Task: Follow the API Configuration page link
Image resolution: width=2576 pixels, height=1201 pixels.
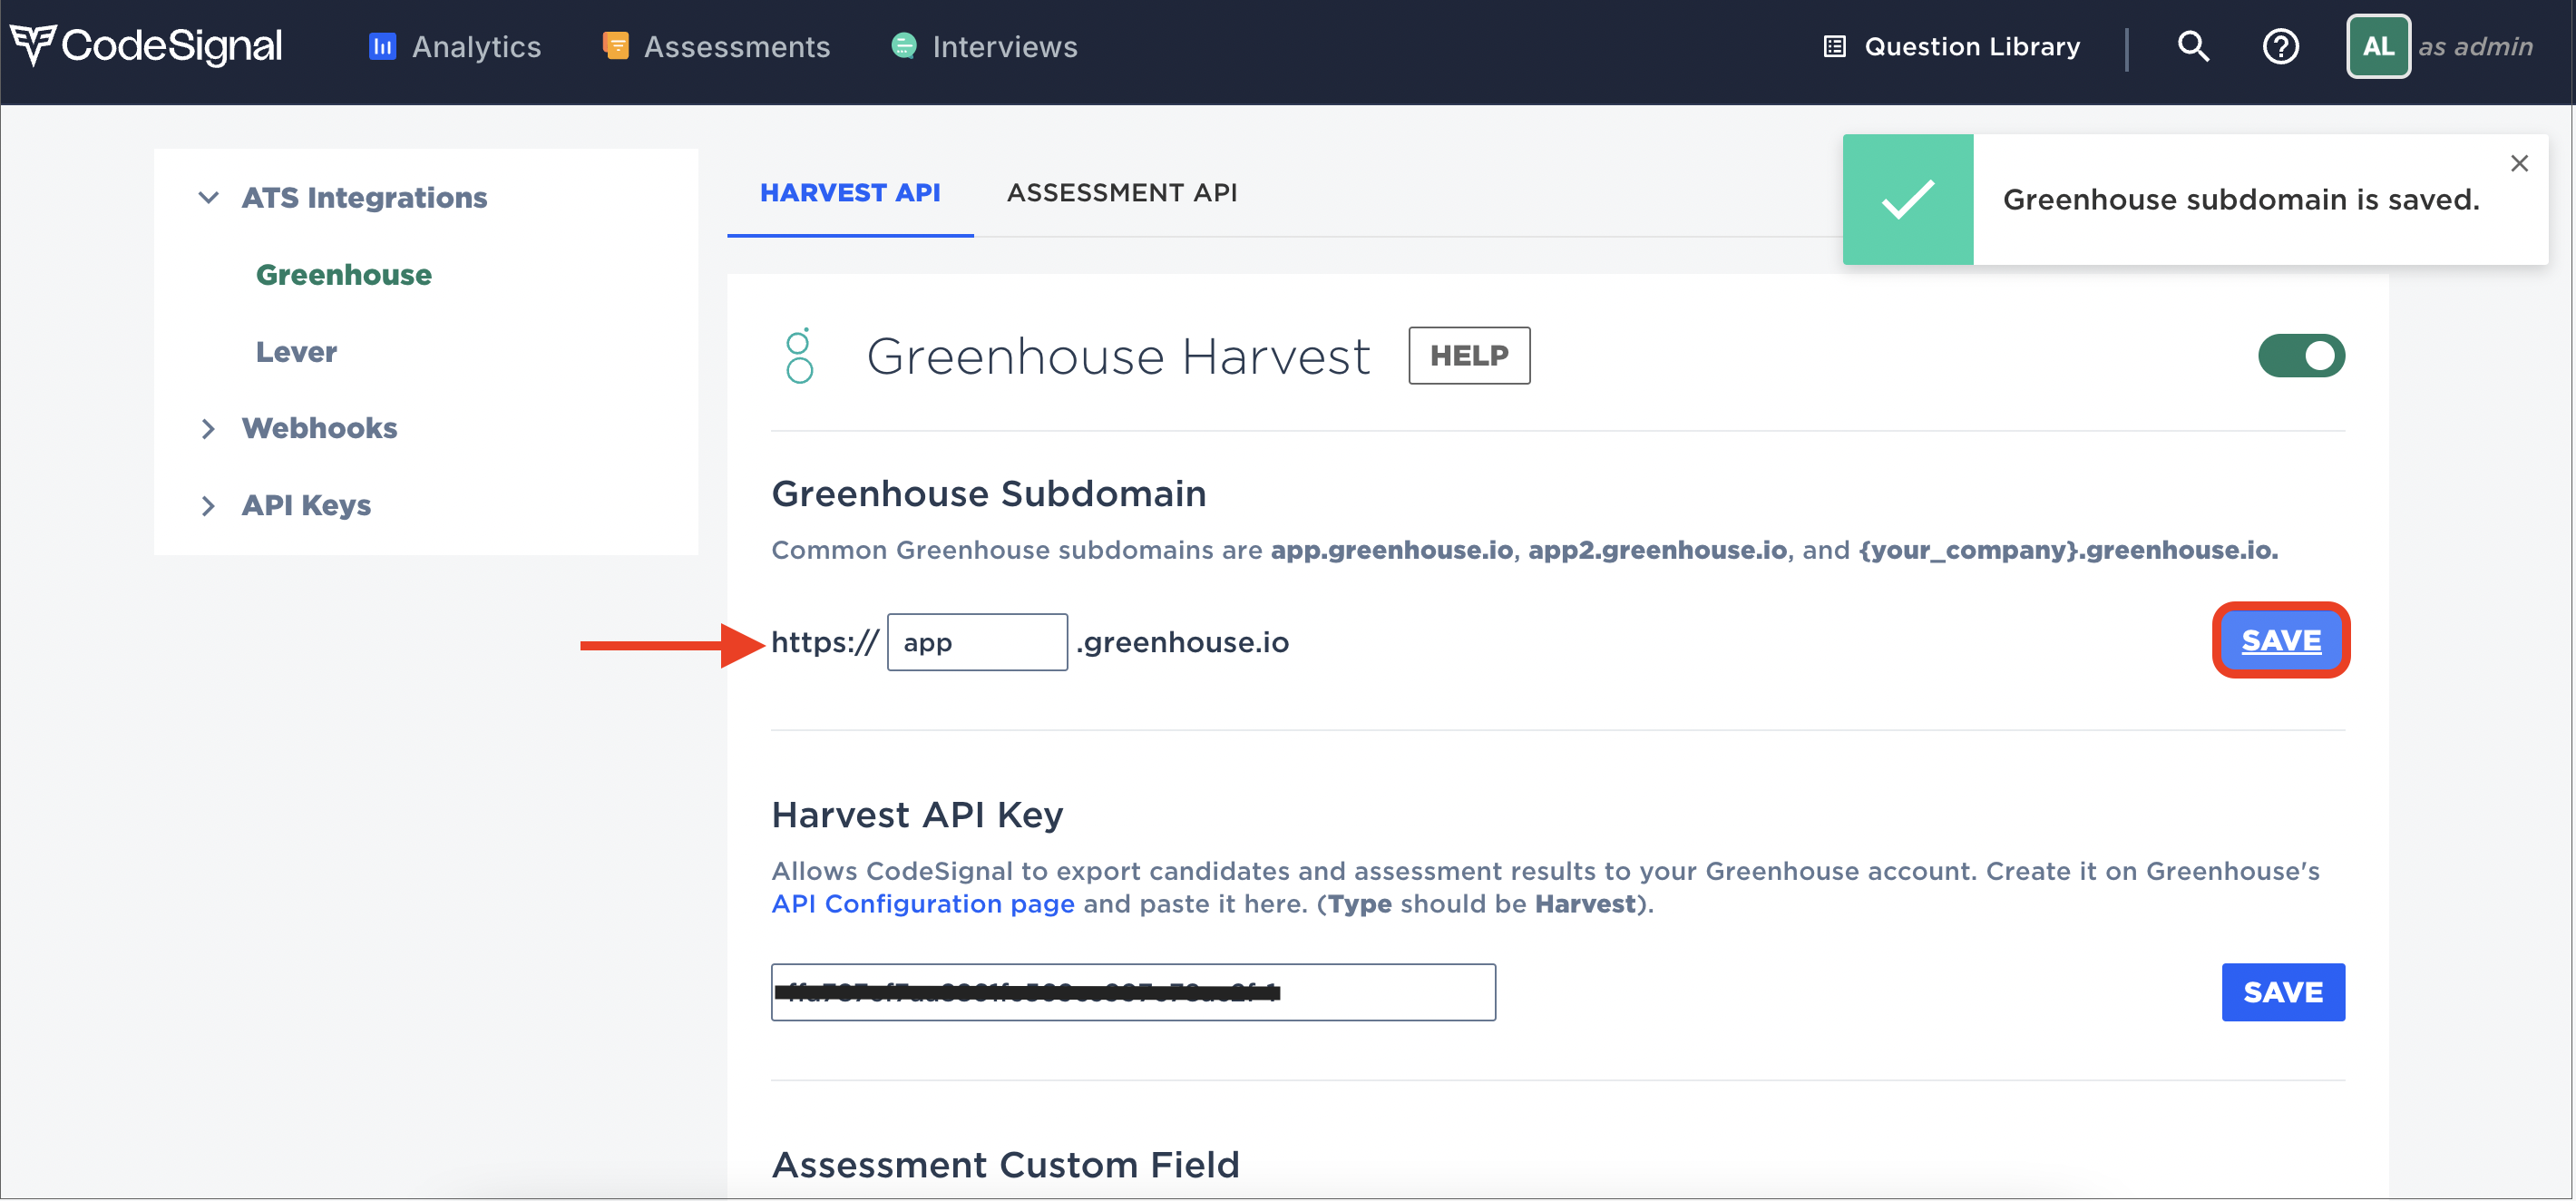Action: [922, 904]
